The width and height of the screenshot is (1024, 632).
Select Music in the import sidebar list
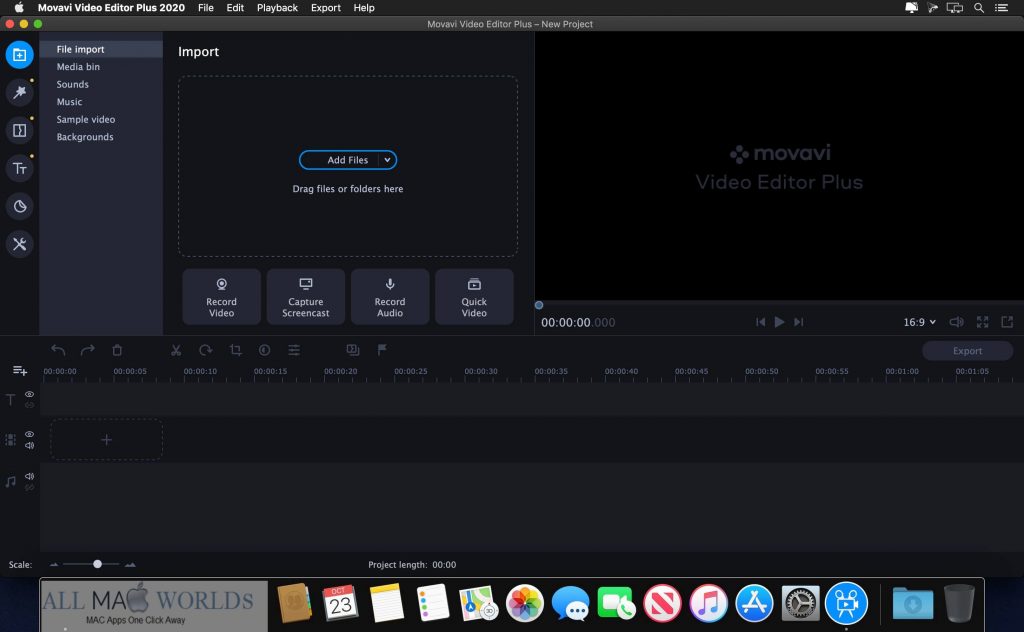coord(101,102)
